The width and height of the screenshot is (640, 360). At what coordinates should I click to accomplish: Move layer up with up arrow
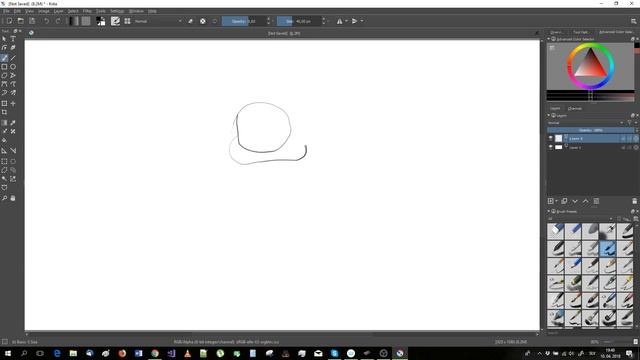585,201
